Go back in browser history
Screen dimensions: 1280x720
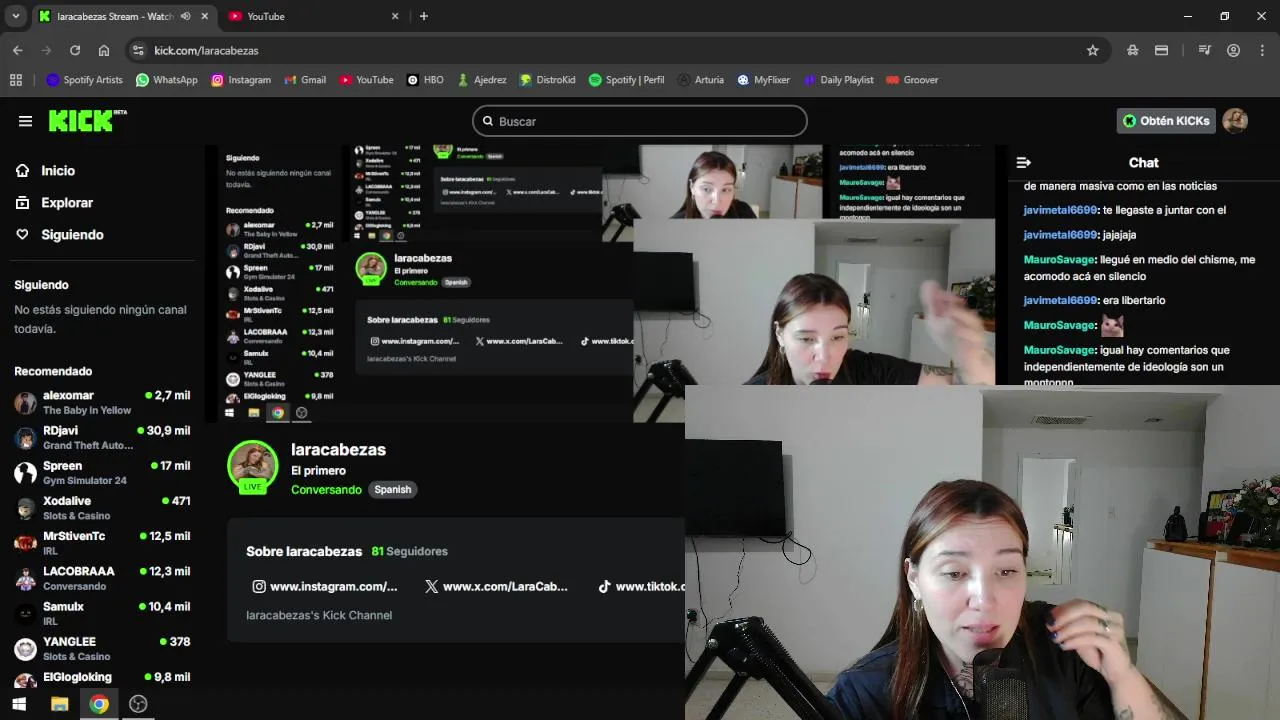17,50
